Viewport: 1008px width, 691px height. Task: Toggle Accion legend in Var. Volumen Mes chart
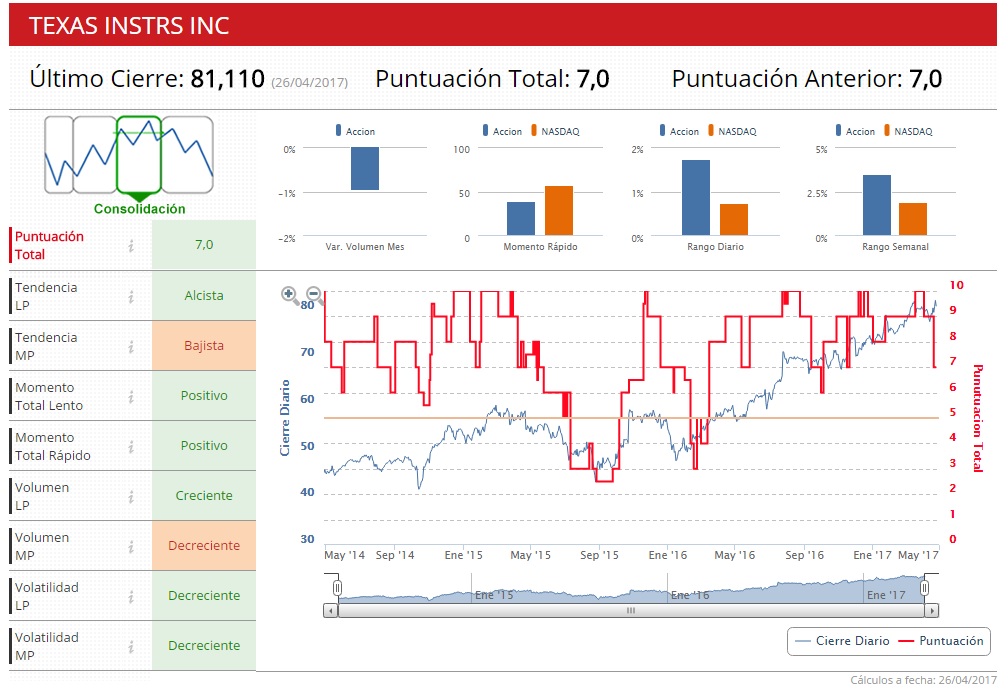point(355,130)
